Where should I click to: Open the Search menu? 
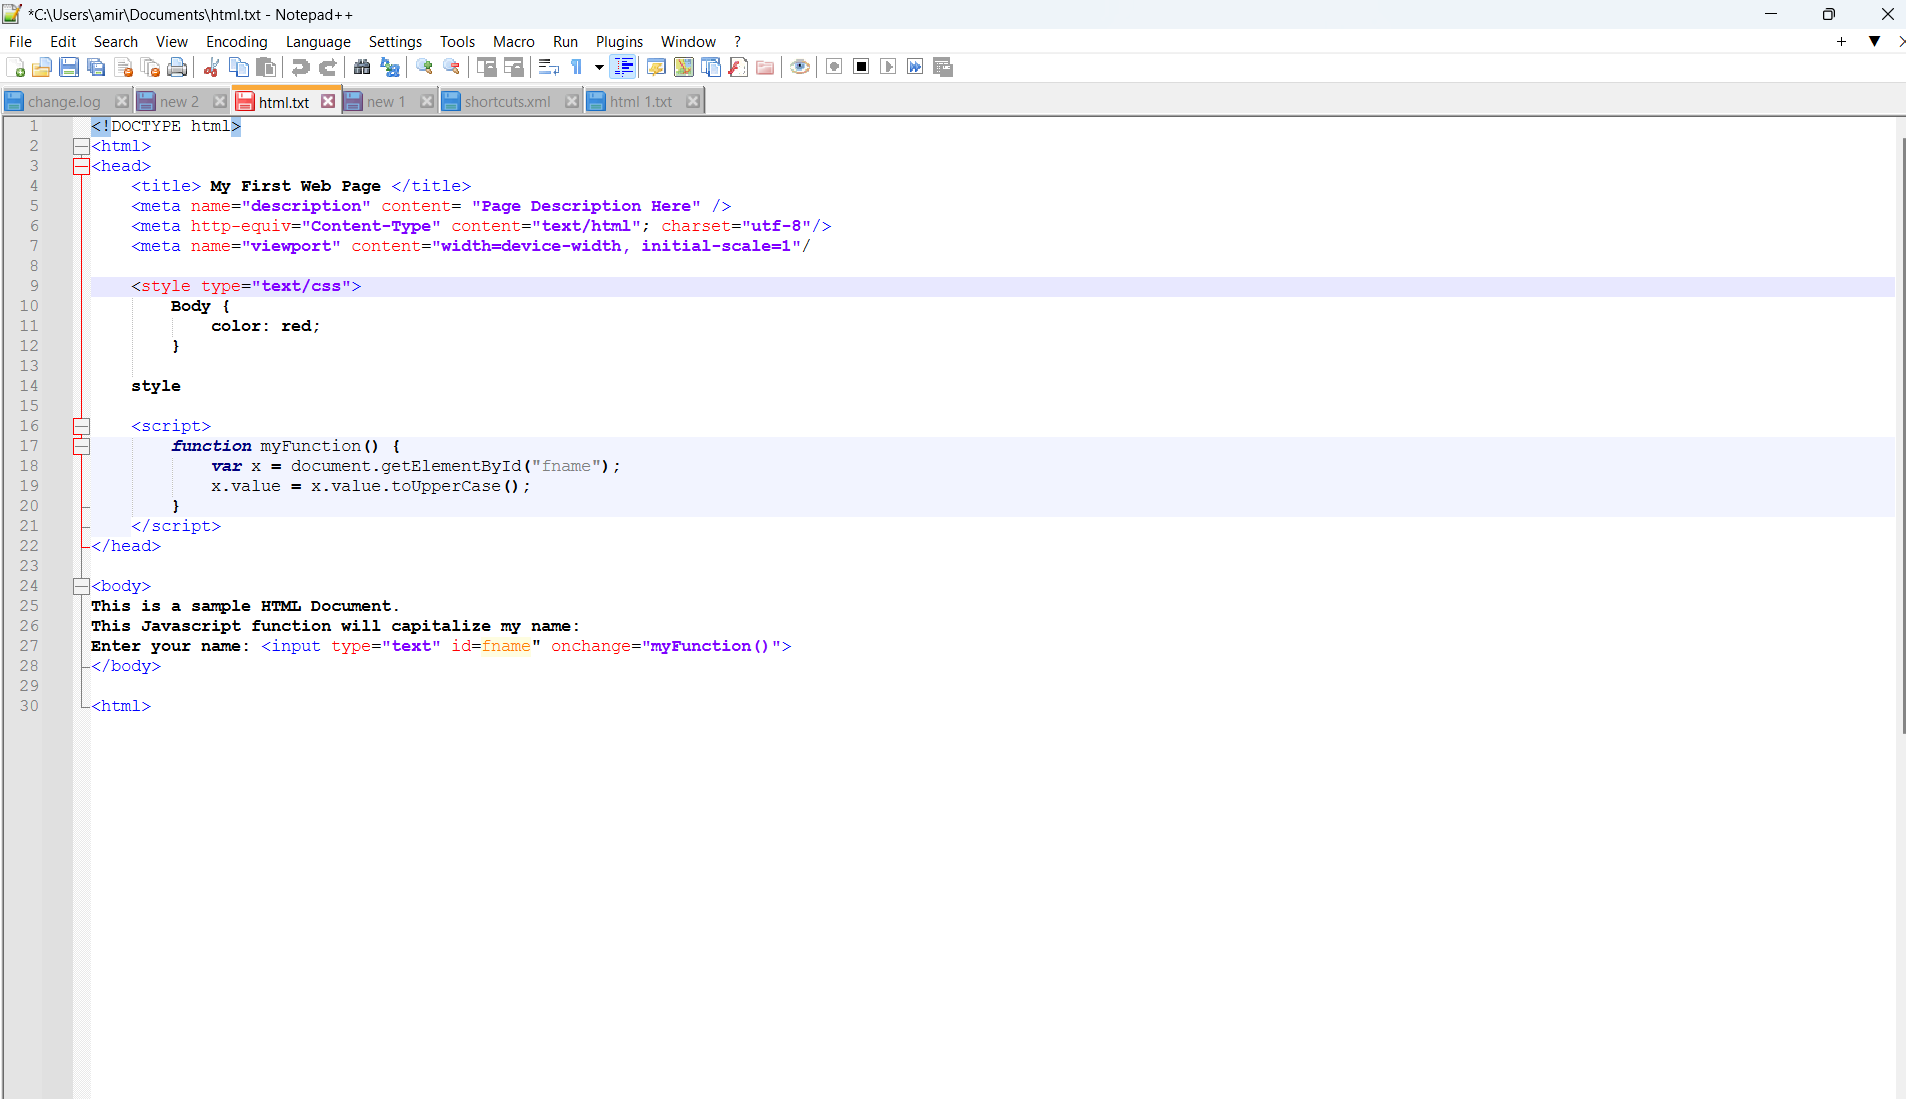coord(116,41)
